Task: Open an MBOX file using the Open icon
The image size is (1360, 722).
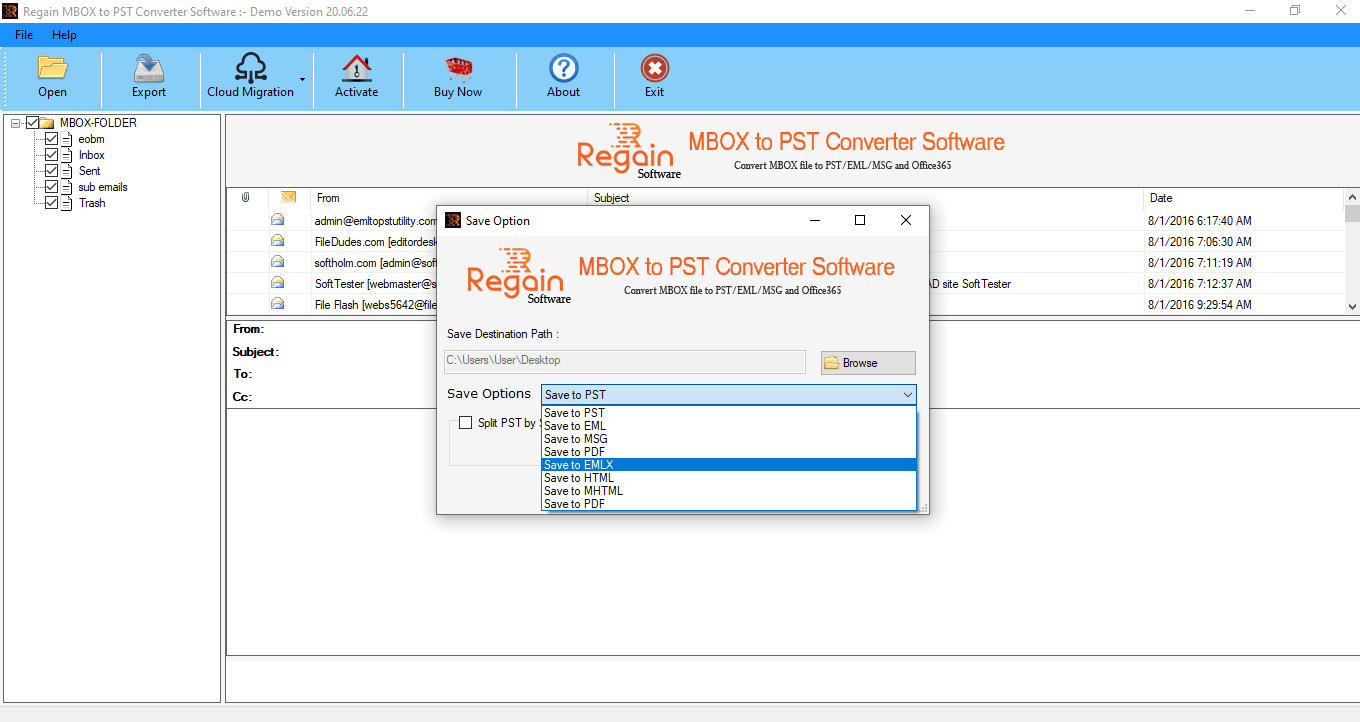Action: (52, 77)
